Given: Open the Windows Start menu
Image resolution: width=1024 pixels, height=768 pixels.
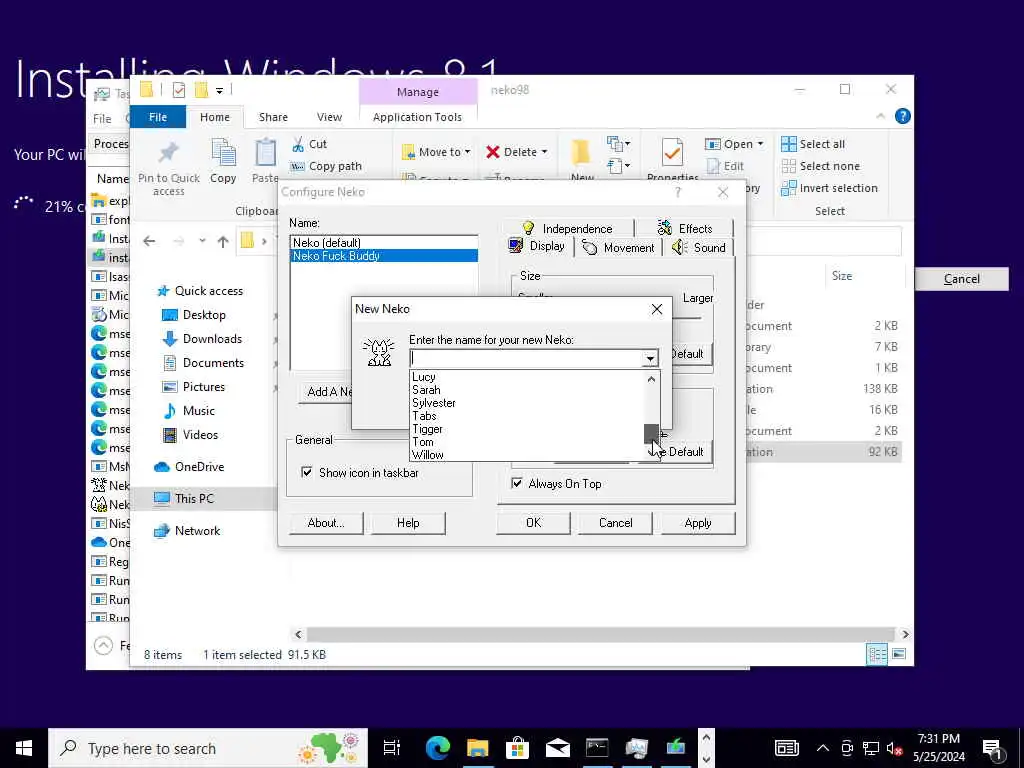Looking at the screenshot, I should [24, 748].
